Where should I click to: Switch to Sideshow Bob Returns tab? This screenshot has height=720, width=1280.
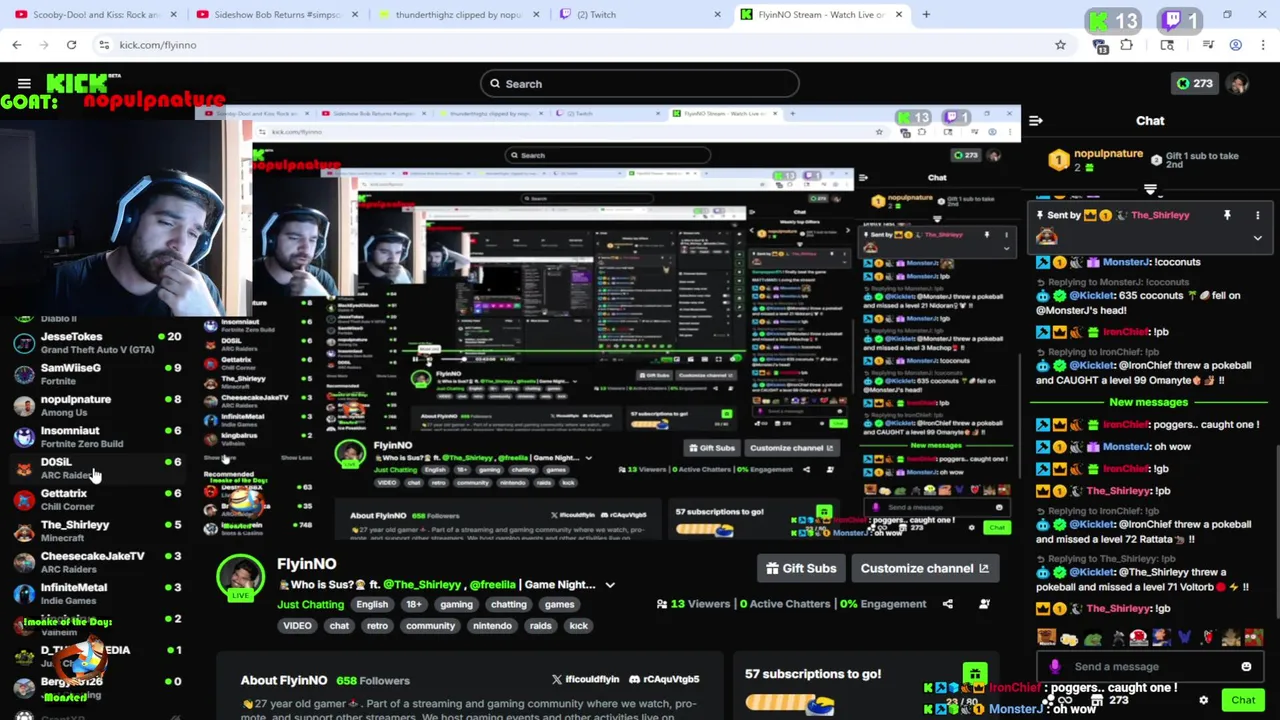click(273, 14)
